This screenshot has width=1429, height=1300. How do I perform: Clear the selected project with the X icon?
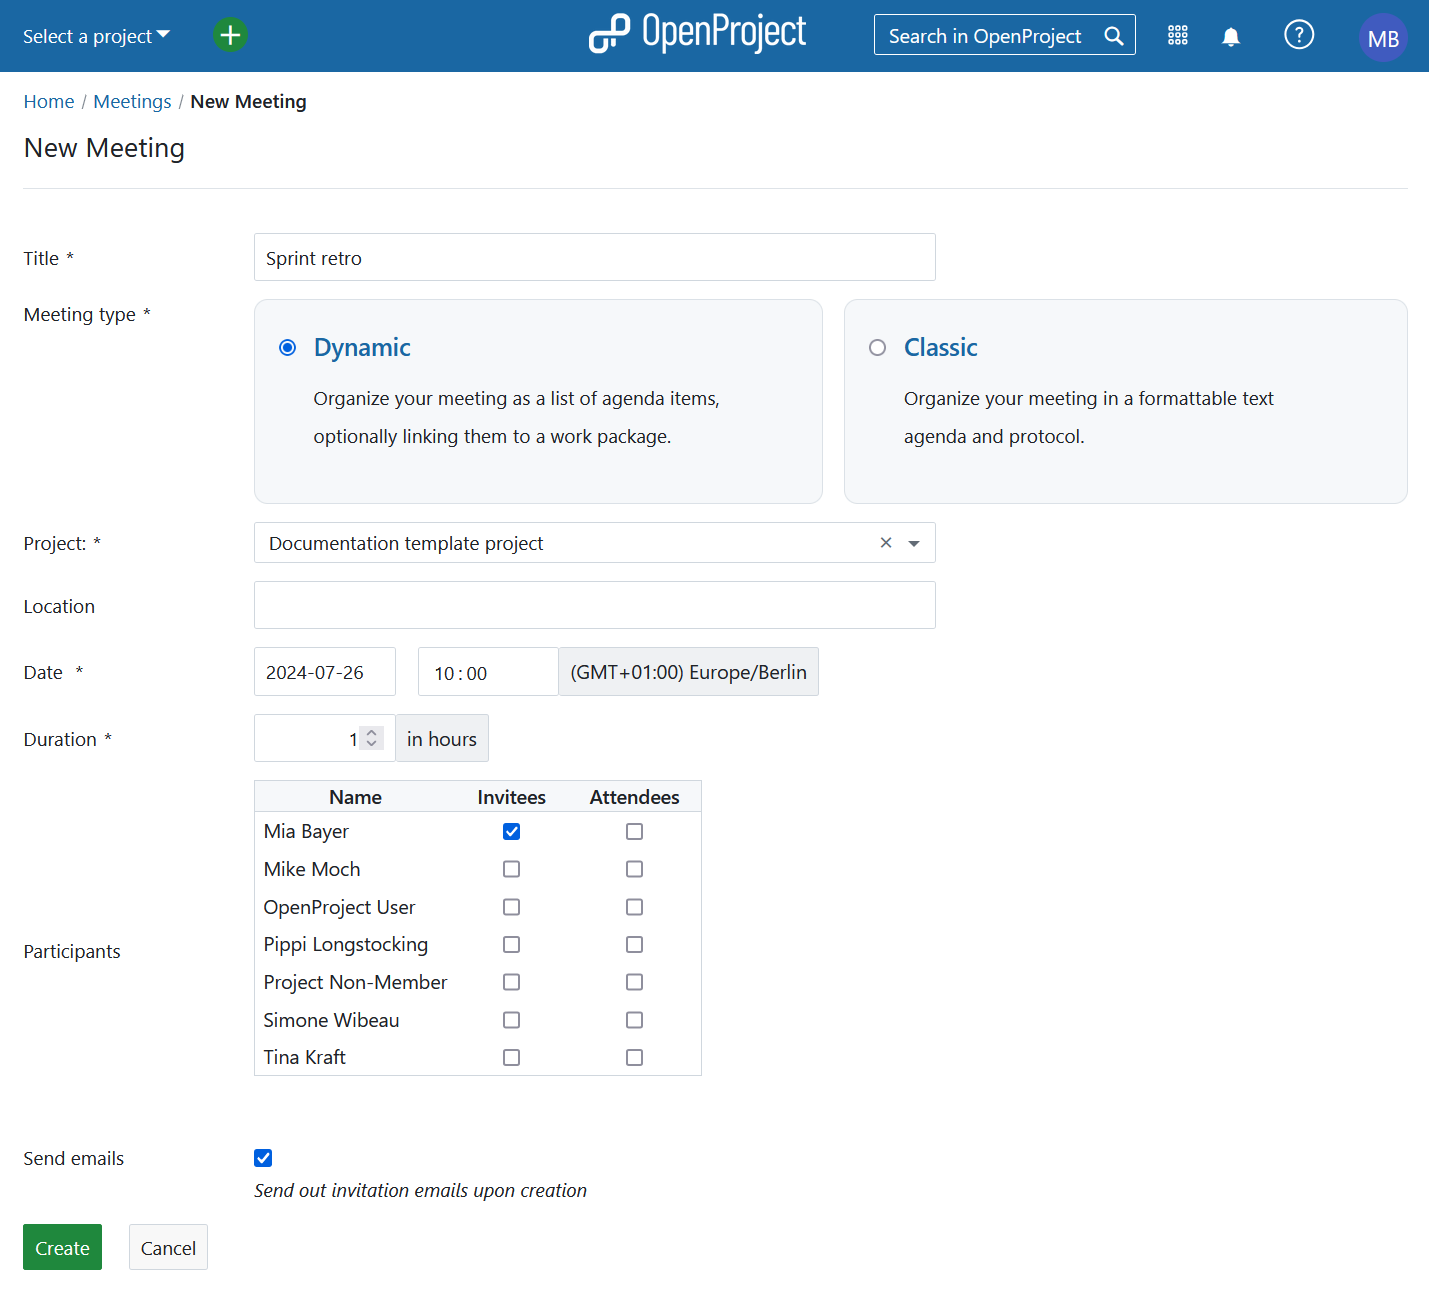coord(885,543)
